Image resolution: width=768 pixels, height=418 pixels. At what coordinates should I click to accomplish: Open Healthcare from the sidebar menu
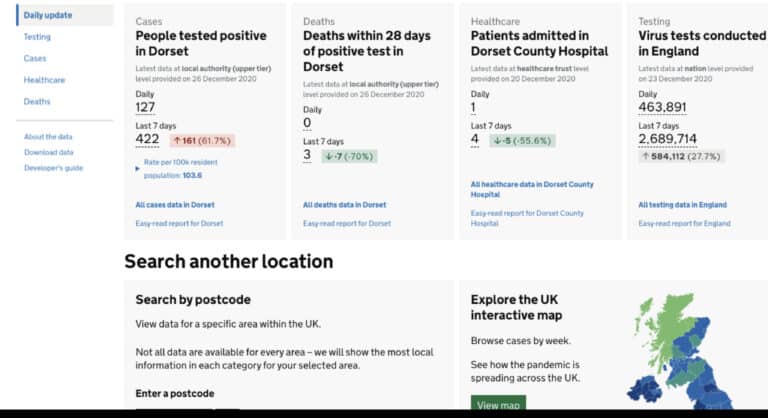[44, 80]
